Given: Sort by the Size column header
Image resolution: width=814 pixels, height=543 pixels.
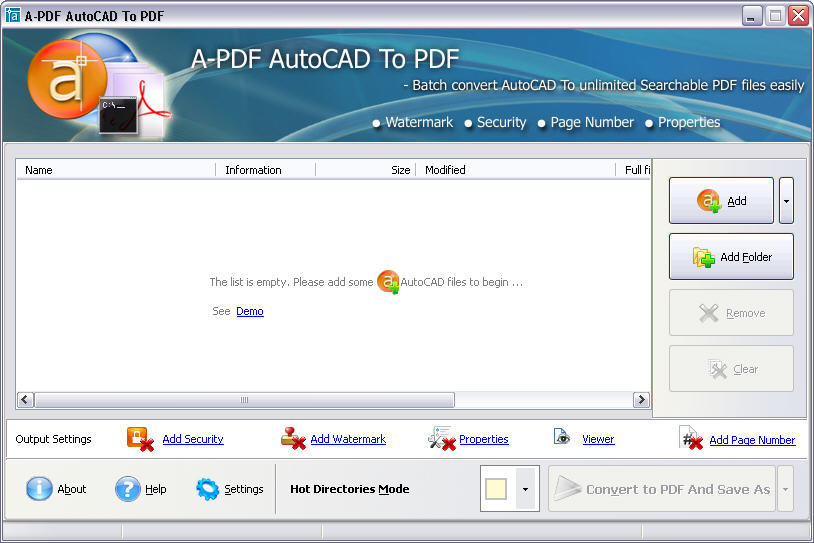Looking at the screenshot, I should pos(365,170).
